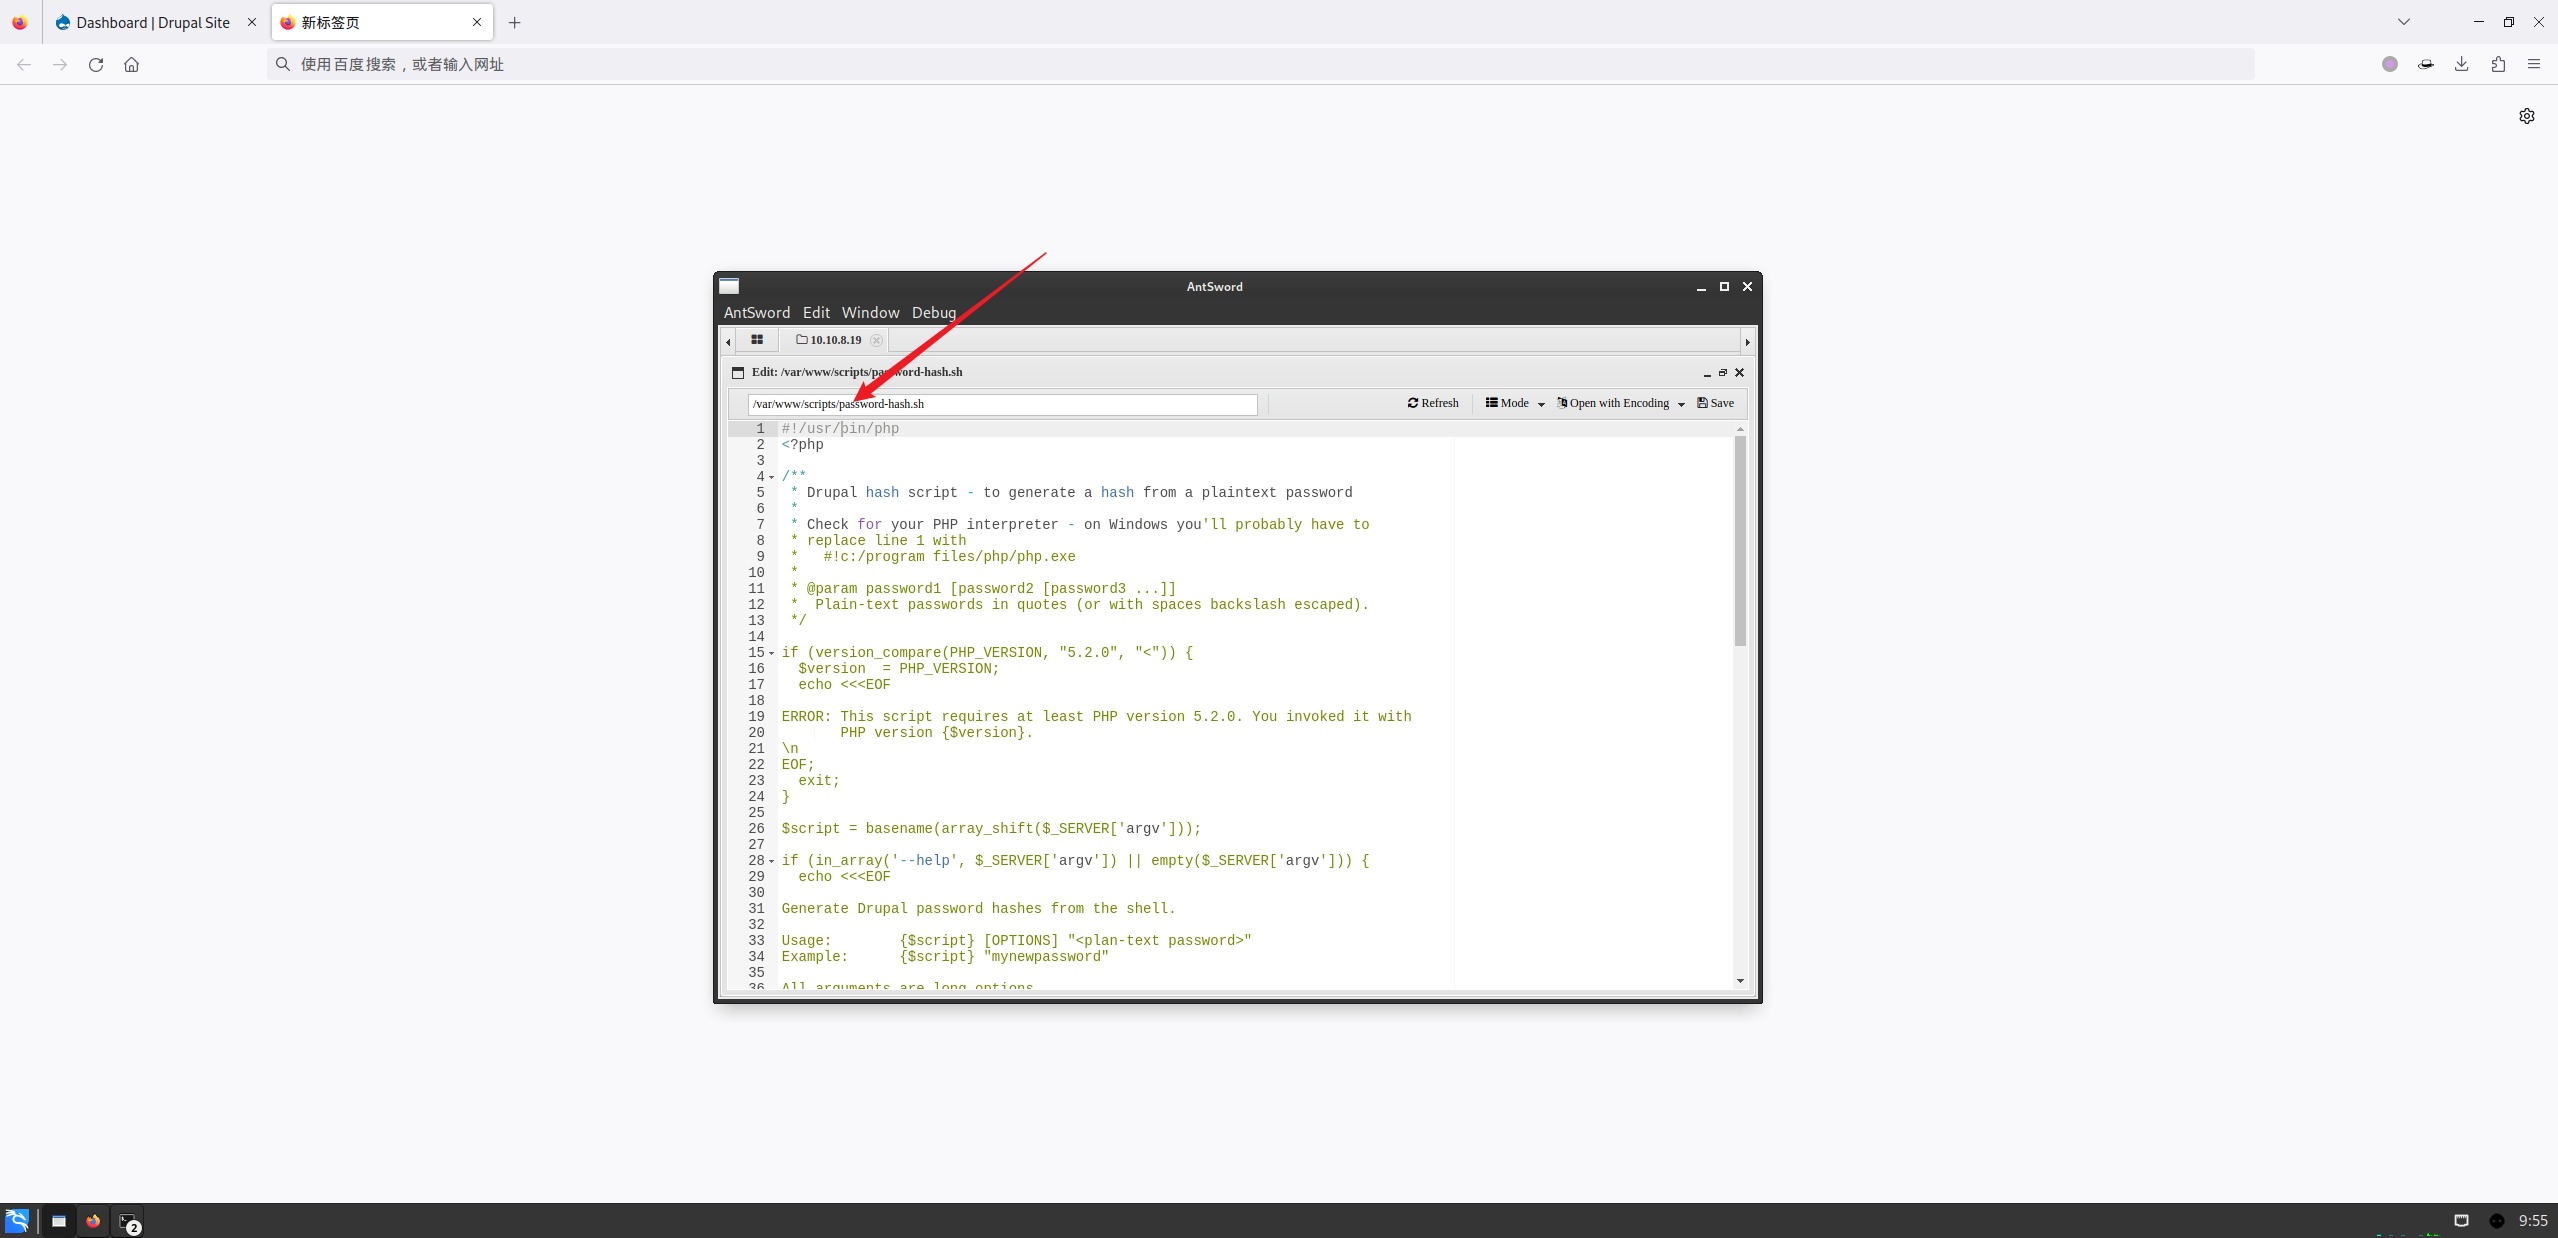Restore the Edit panel window

1723,373
